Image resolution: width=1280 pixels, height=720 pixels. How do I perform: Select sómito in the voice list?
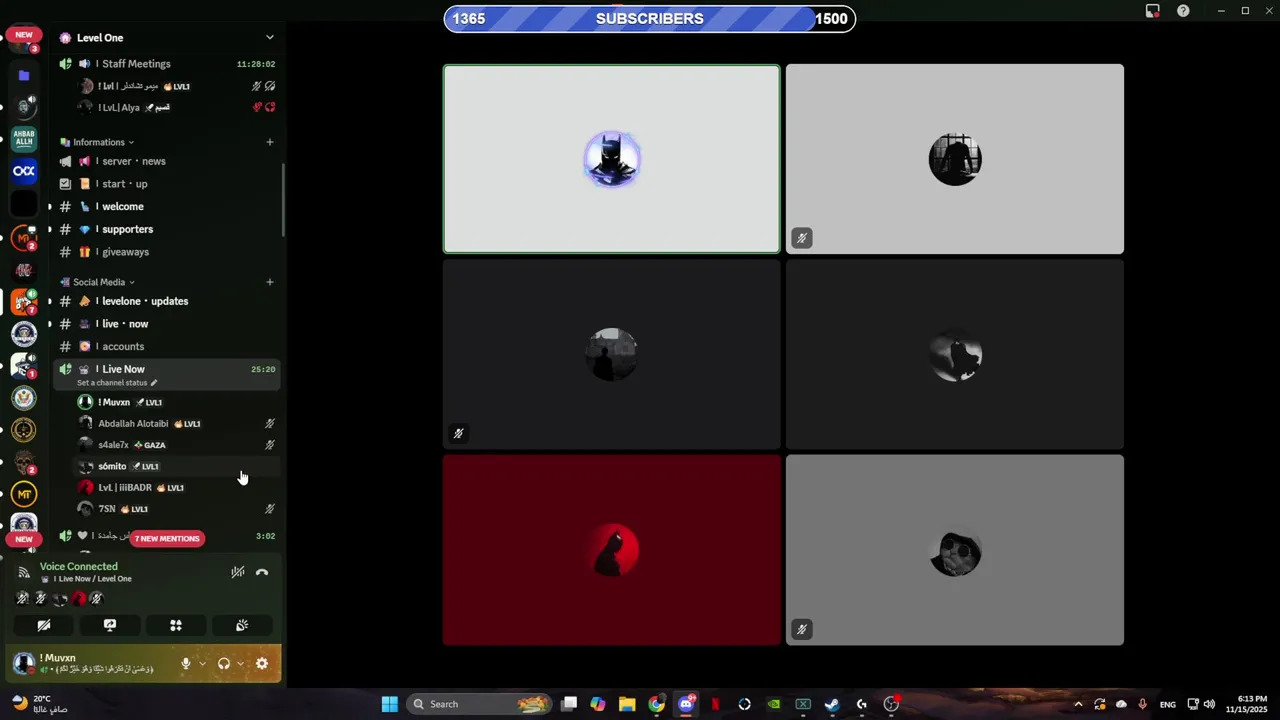[x=176, y=466]
